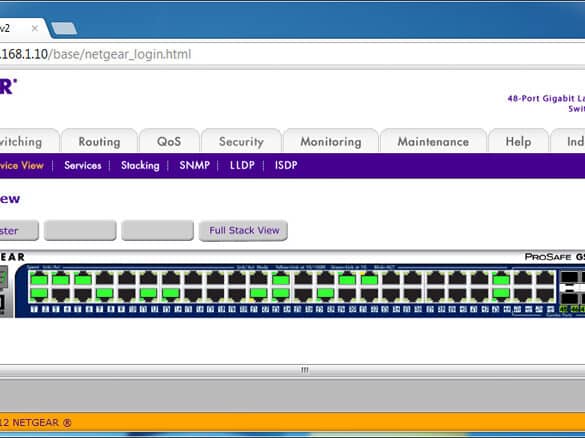Open the Stacking submenu item
The height and width of the screenshot is (438, 585).
[140, 165]
